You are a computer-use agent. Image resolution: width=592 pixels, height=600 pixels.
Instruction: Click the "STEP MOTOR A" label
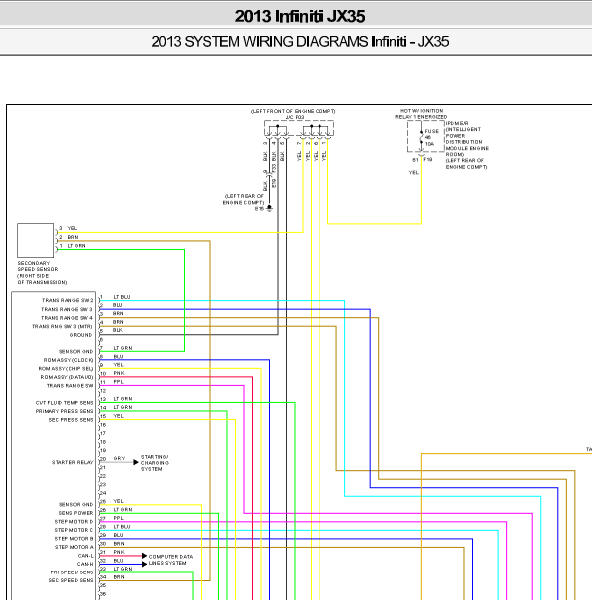74,547
